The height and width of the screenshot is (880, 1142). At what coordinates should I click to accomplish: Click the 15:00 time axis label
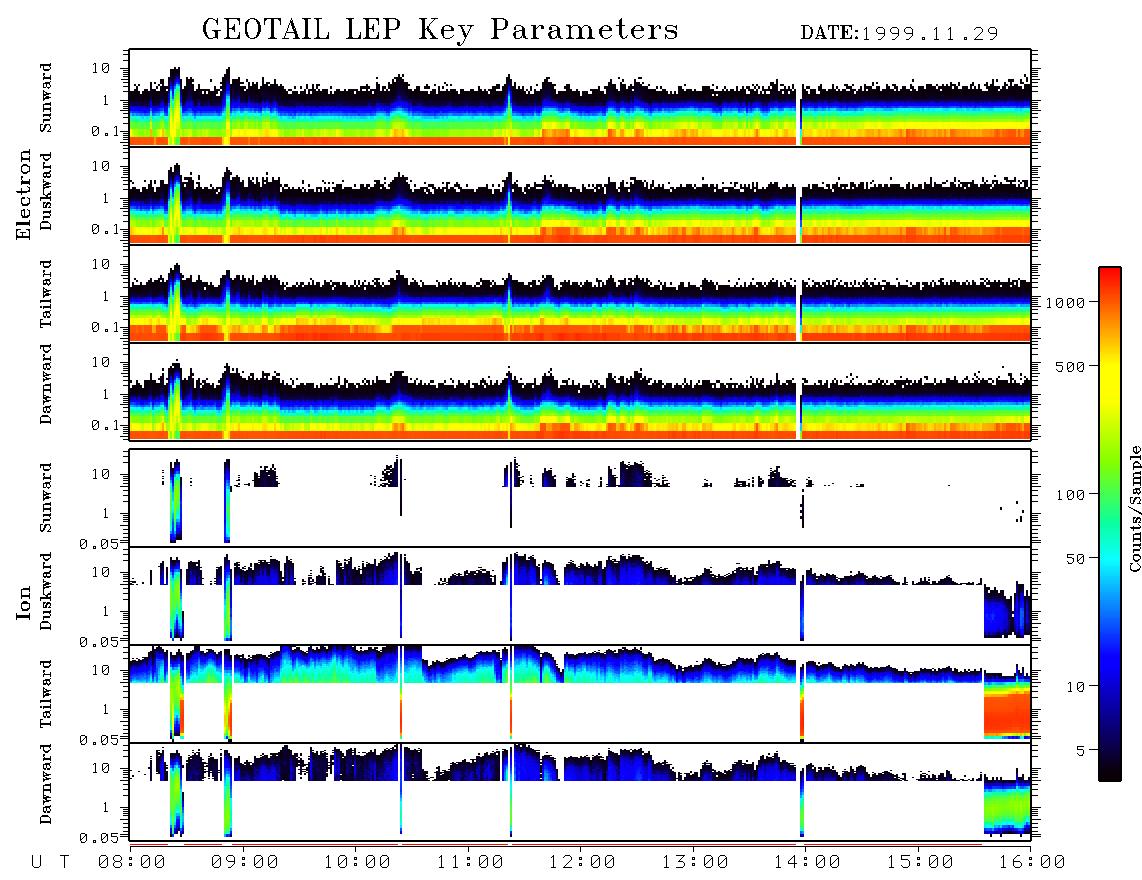921,863
